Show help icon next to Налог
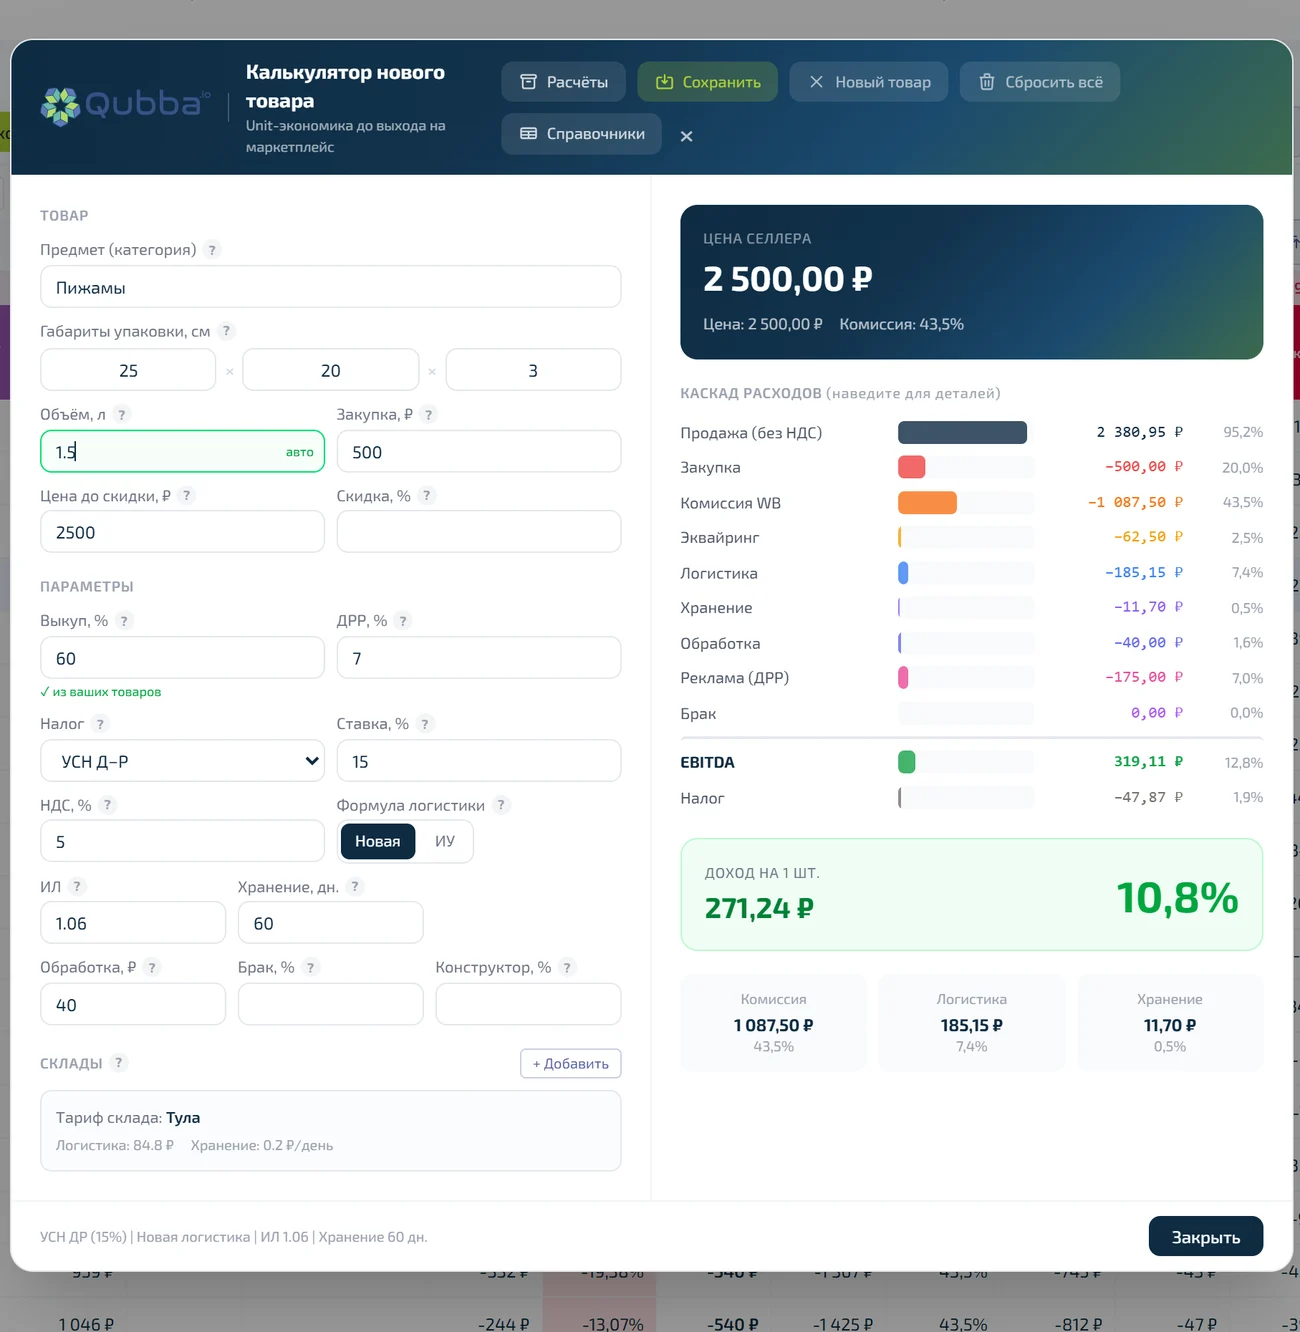 pos(99,724)
